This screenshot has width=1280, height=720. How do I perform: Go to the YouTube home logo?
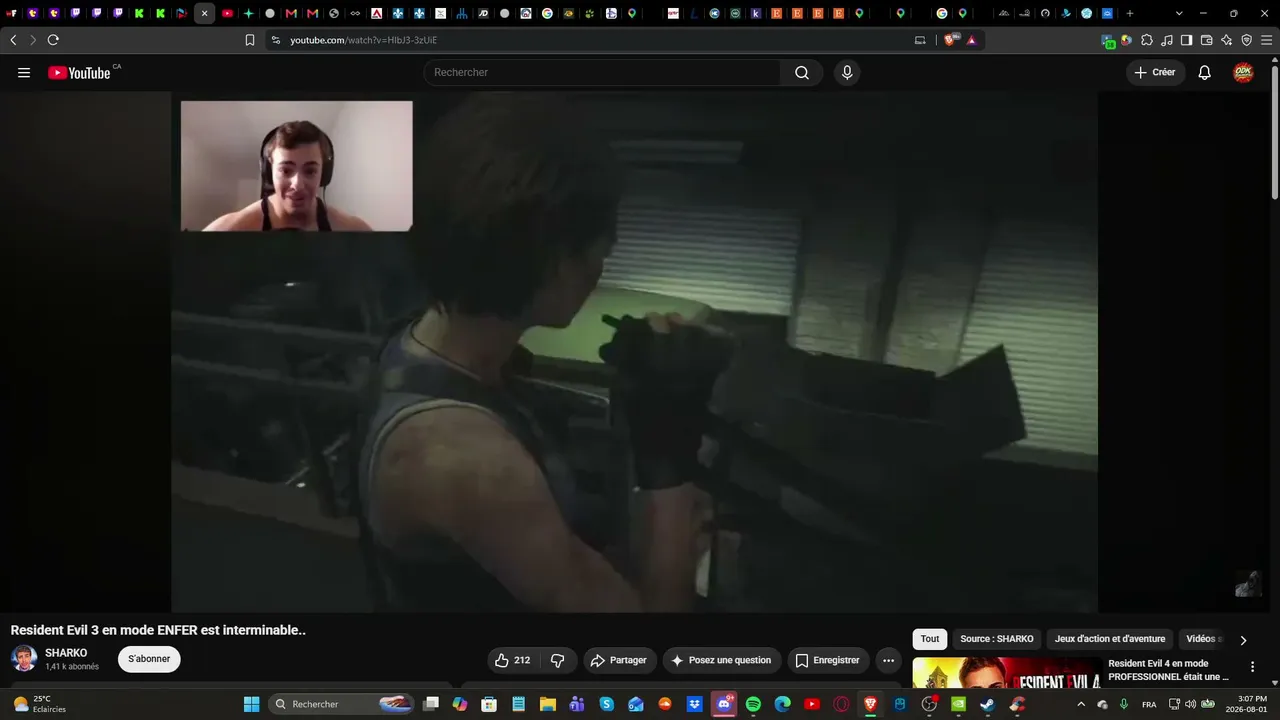tap(79, 73)
